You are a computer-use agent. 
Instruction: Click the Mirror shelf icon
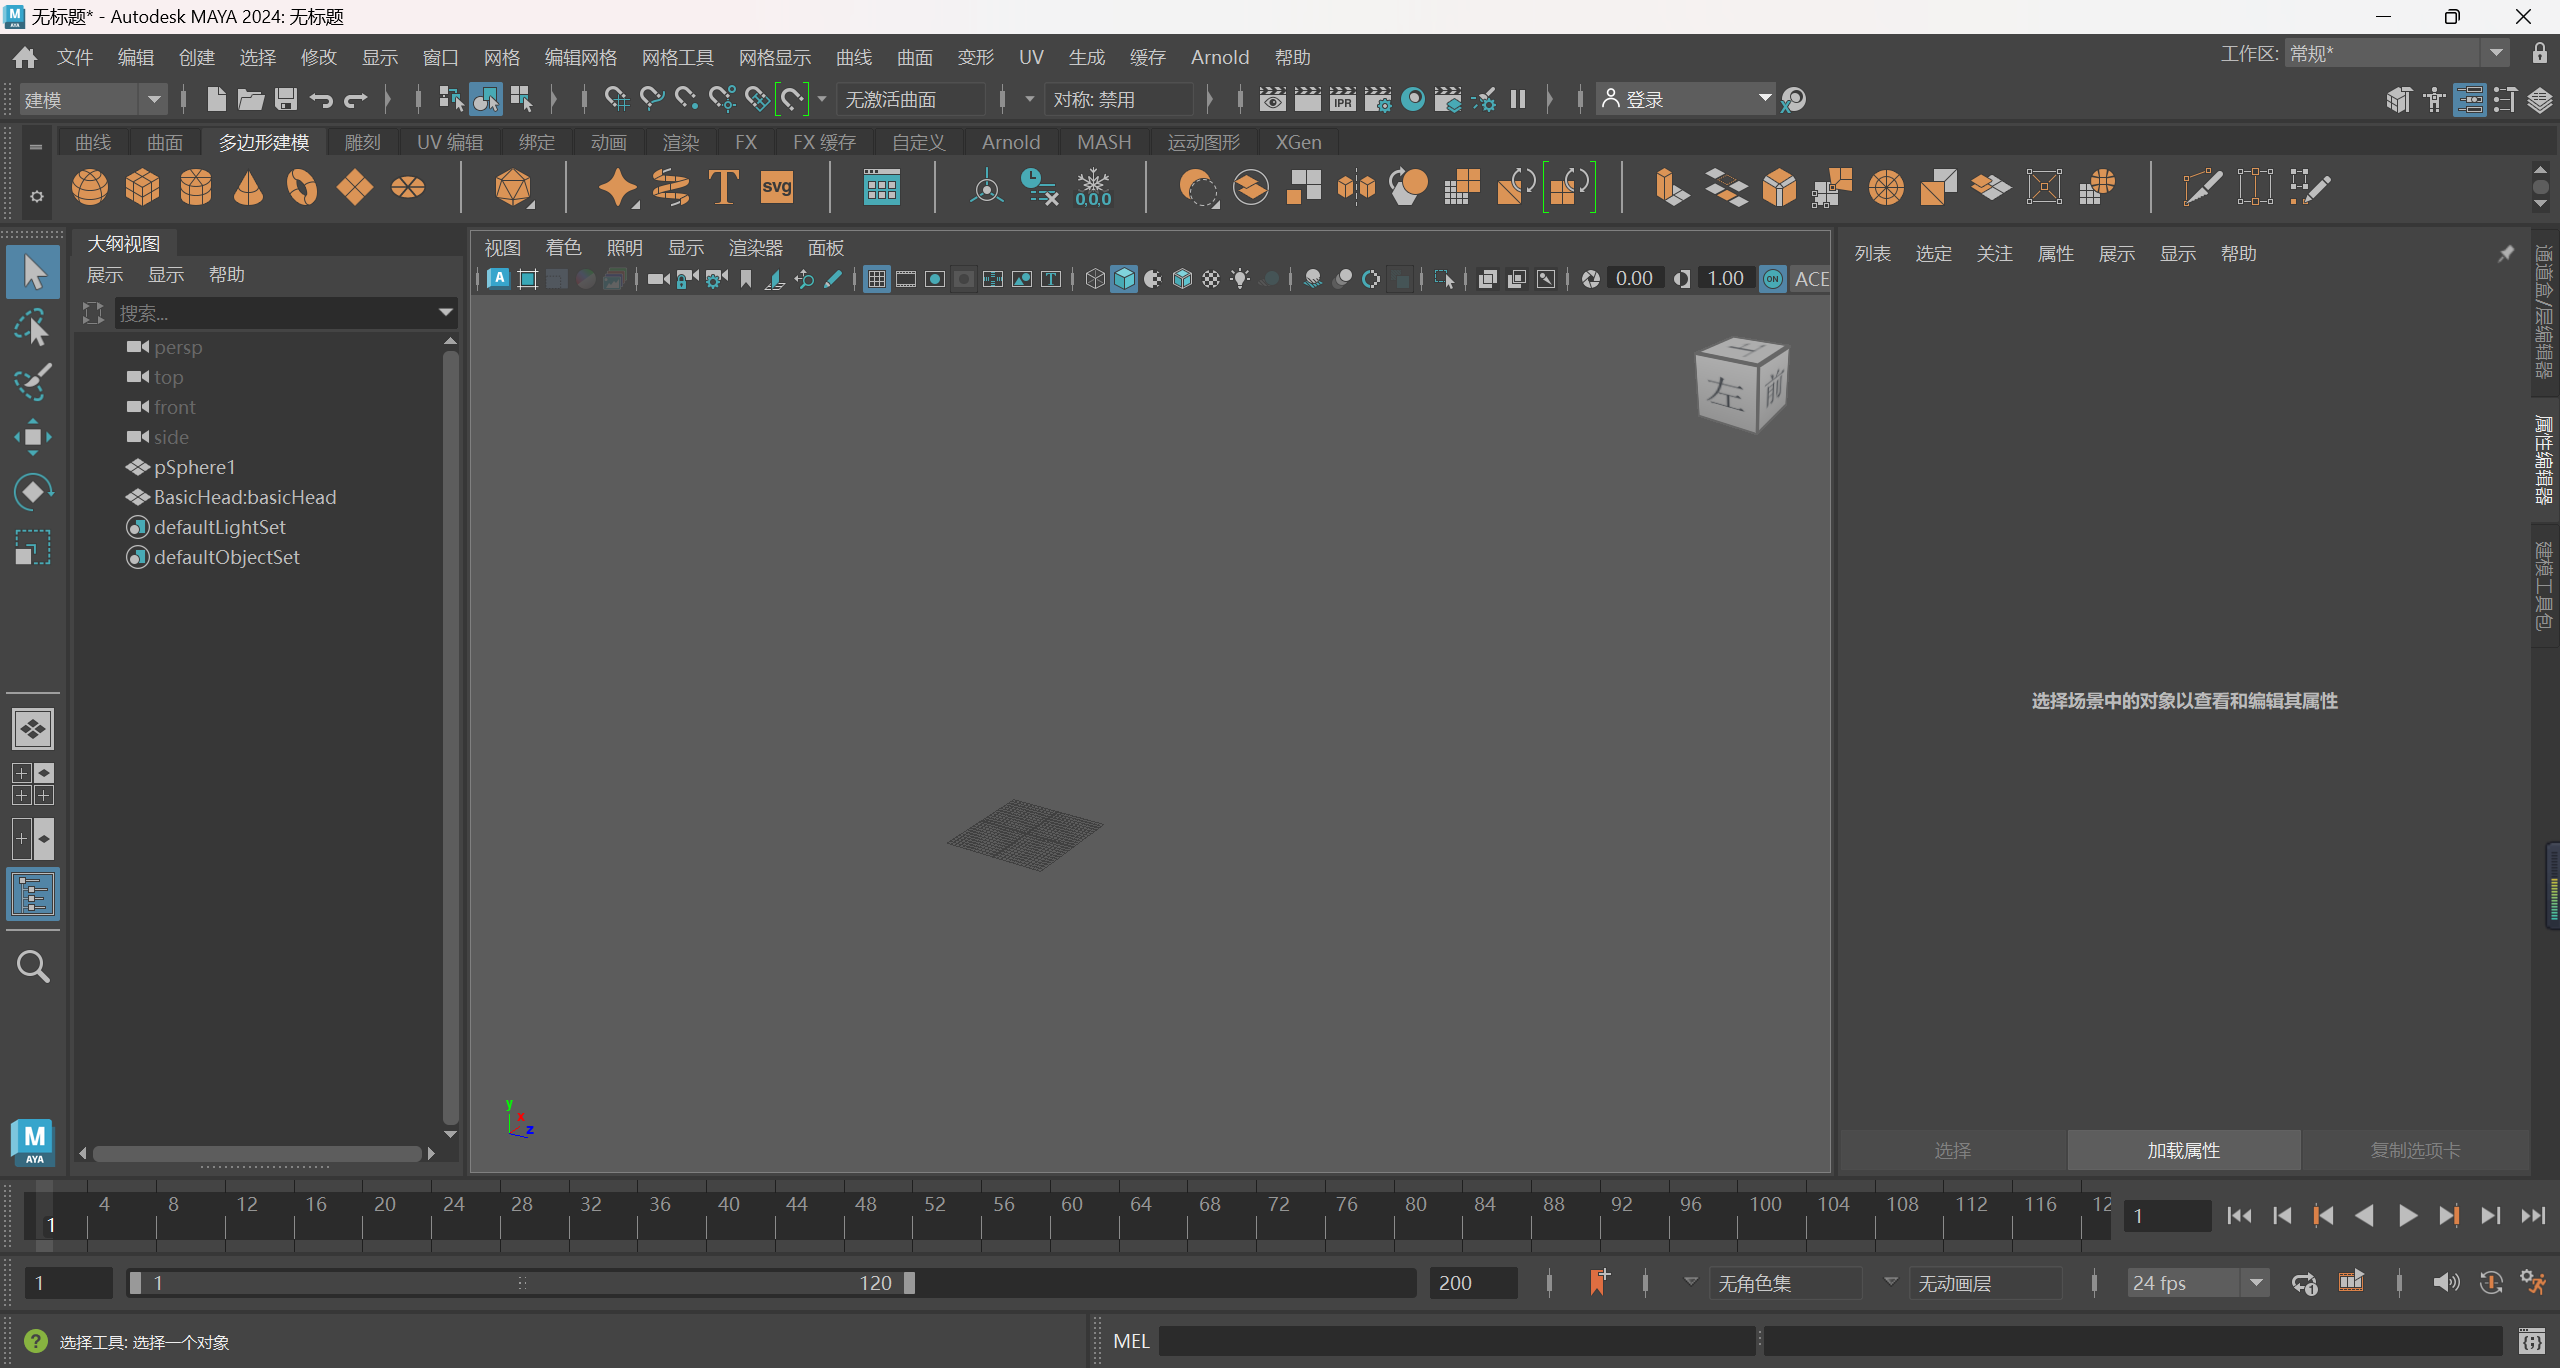click(1357, 187)
